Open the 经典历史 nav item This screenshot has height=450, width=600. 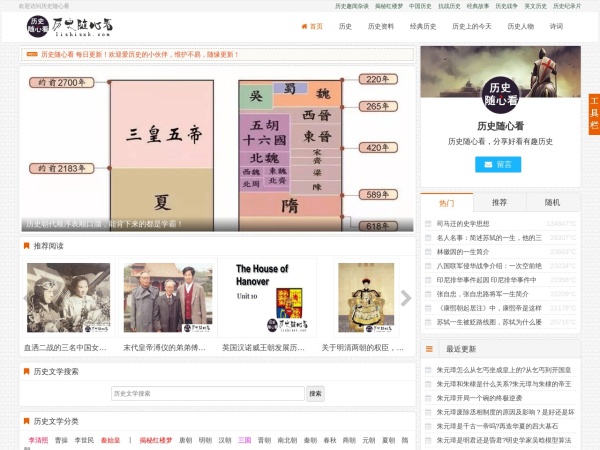click(423, 26)
